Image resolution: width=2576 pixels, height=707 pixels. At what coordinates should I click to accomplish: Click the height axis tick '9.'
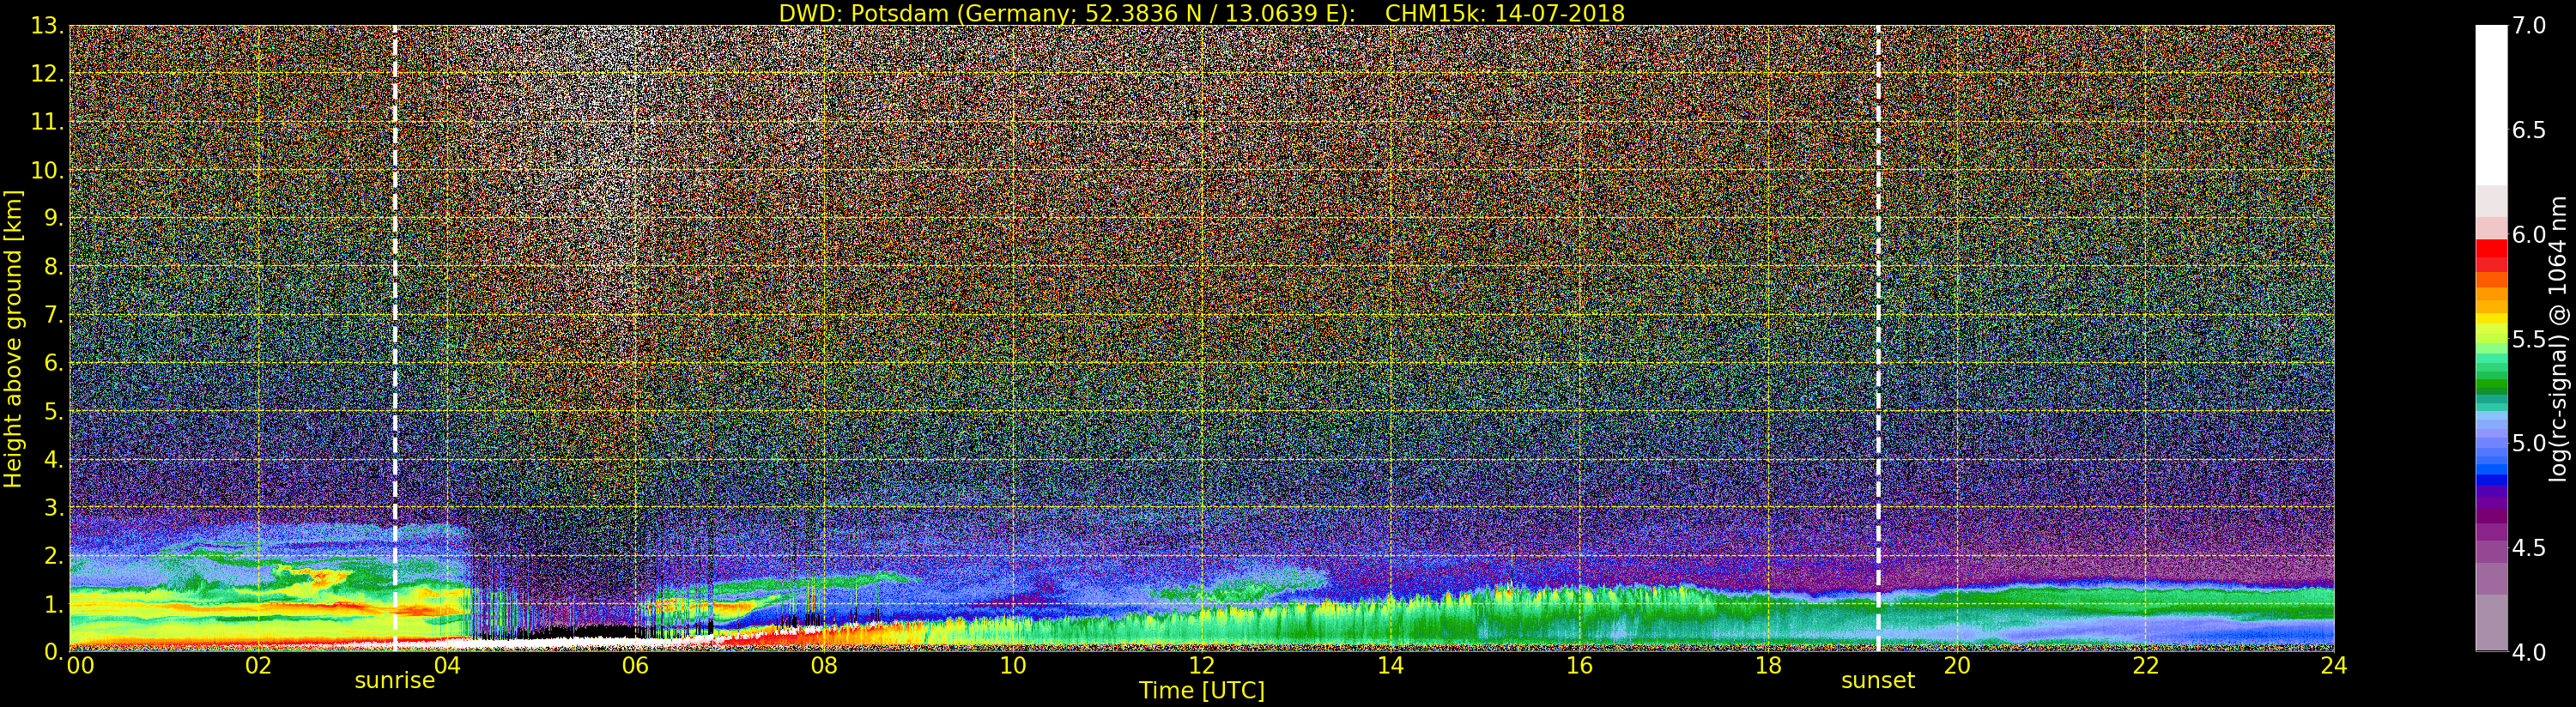coord(54,218)
